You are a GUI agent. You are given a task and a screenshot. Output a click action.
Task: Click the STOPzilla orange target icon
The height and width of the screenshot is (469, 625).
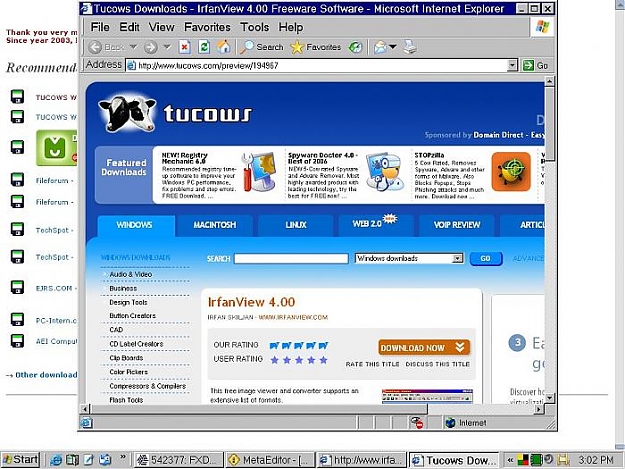pos(511,172)
